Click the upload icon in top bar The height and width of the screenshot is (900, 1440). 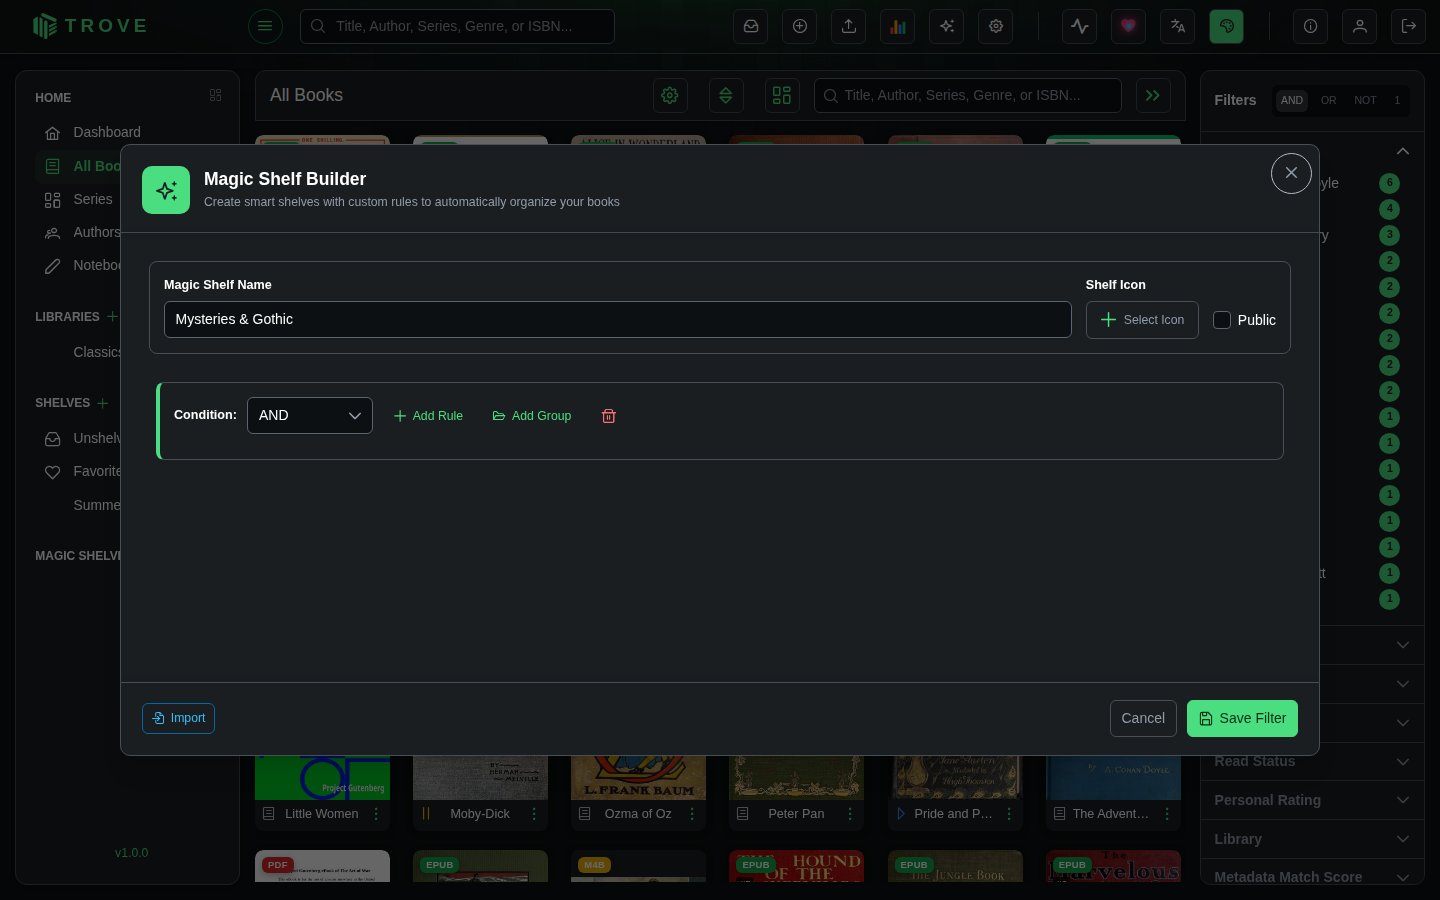click(849, 26)
